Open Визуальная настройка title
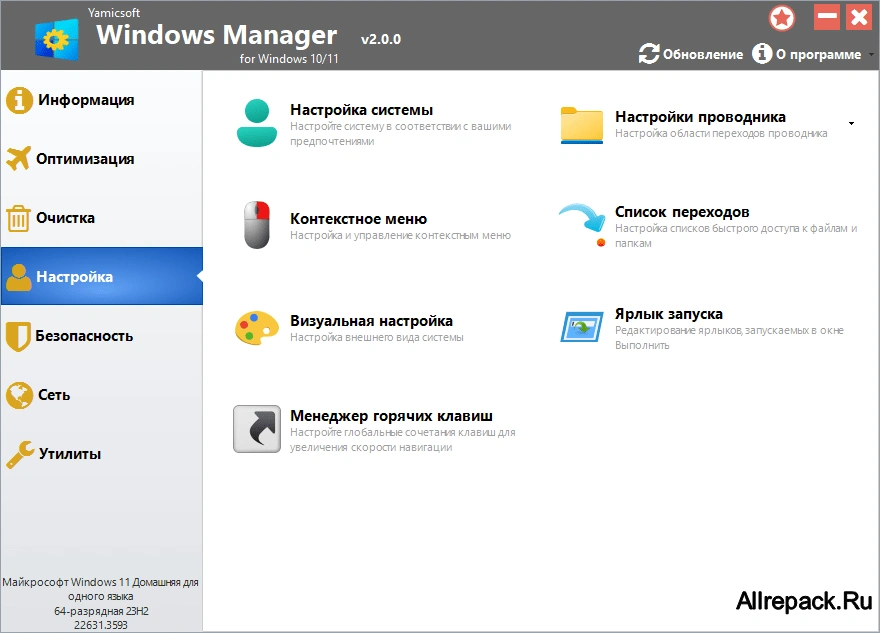The width and height of the screenshot is (880, 633). coord(372,321)
